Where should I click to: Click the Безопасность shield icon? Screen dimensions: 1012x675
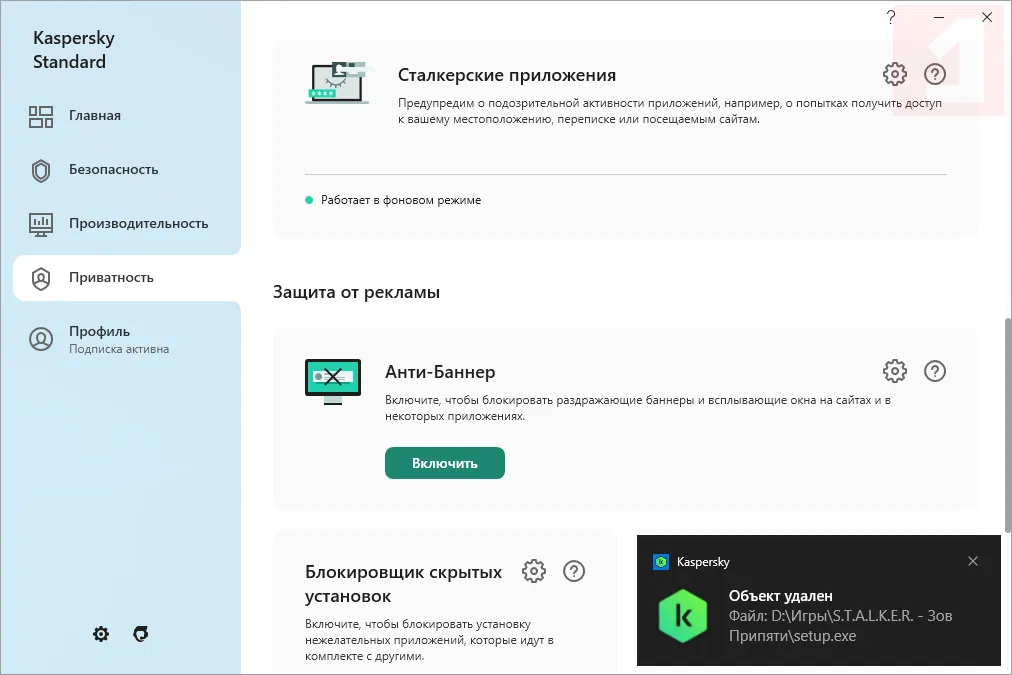coord(41,170)
